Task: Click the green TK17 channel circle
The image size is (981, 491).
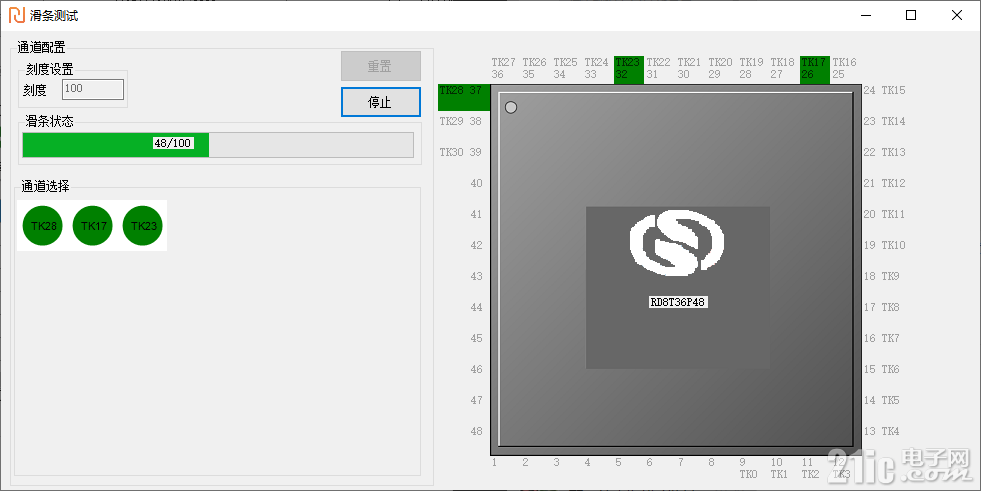Action: (x=93, y=226)
